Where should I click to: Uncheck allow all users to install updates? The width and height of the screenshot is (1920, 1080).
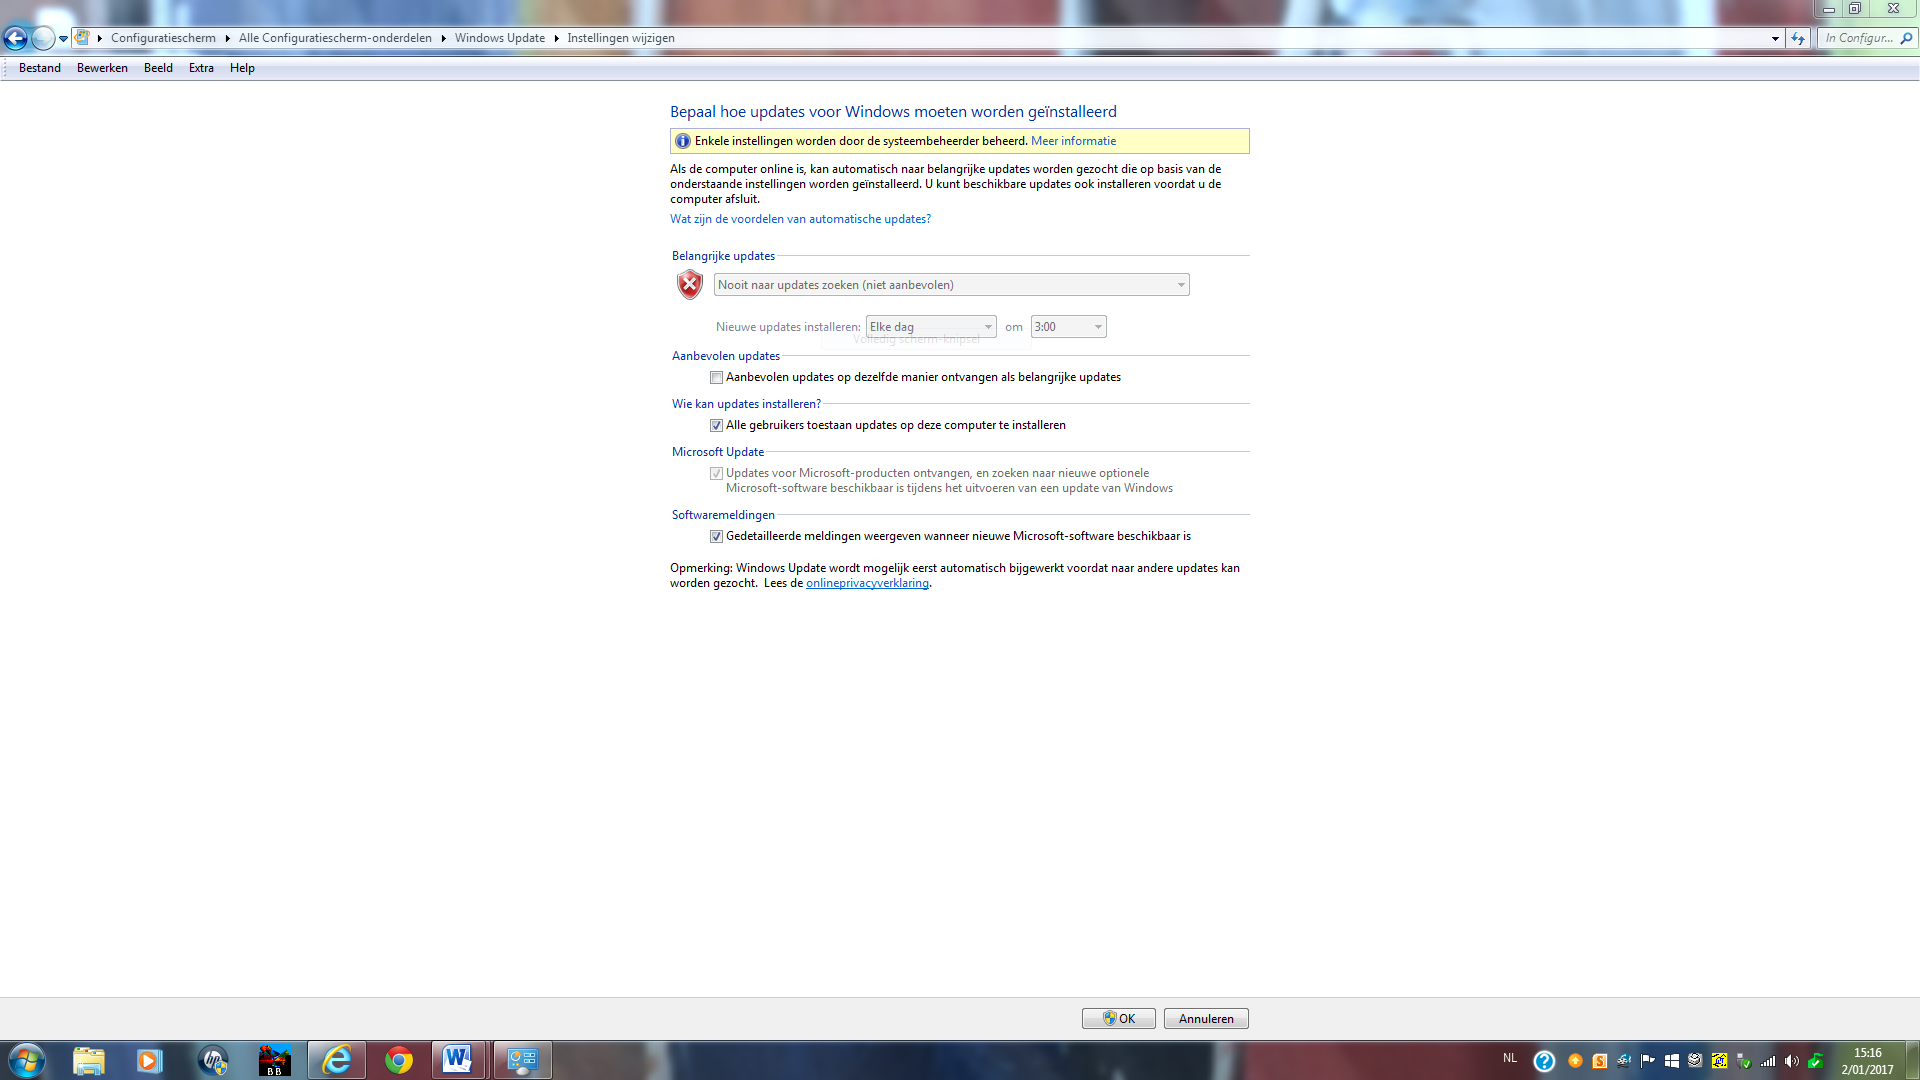[716, 426]
